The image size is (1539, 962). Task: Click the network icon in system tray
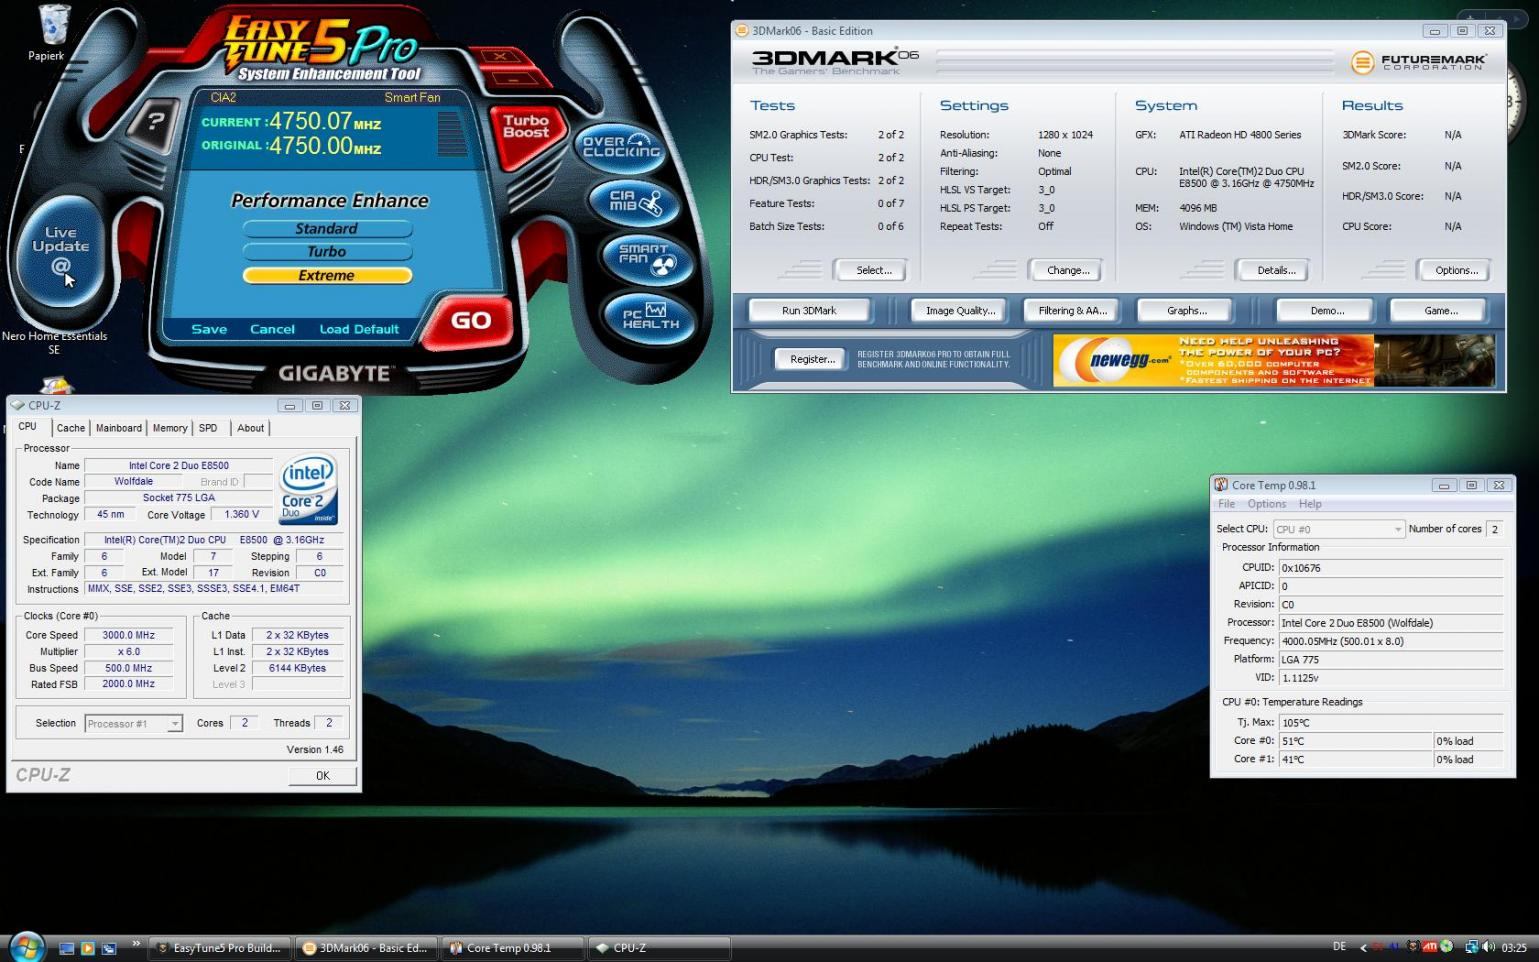tap(1471, 947)
